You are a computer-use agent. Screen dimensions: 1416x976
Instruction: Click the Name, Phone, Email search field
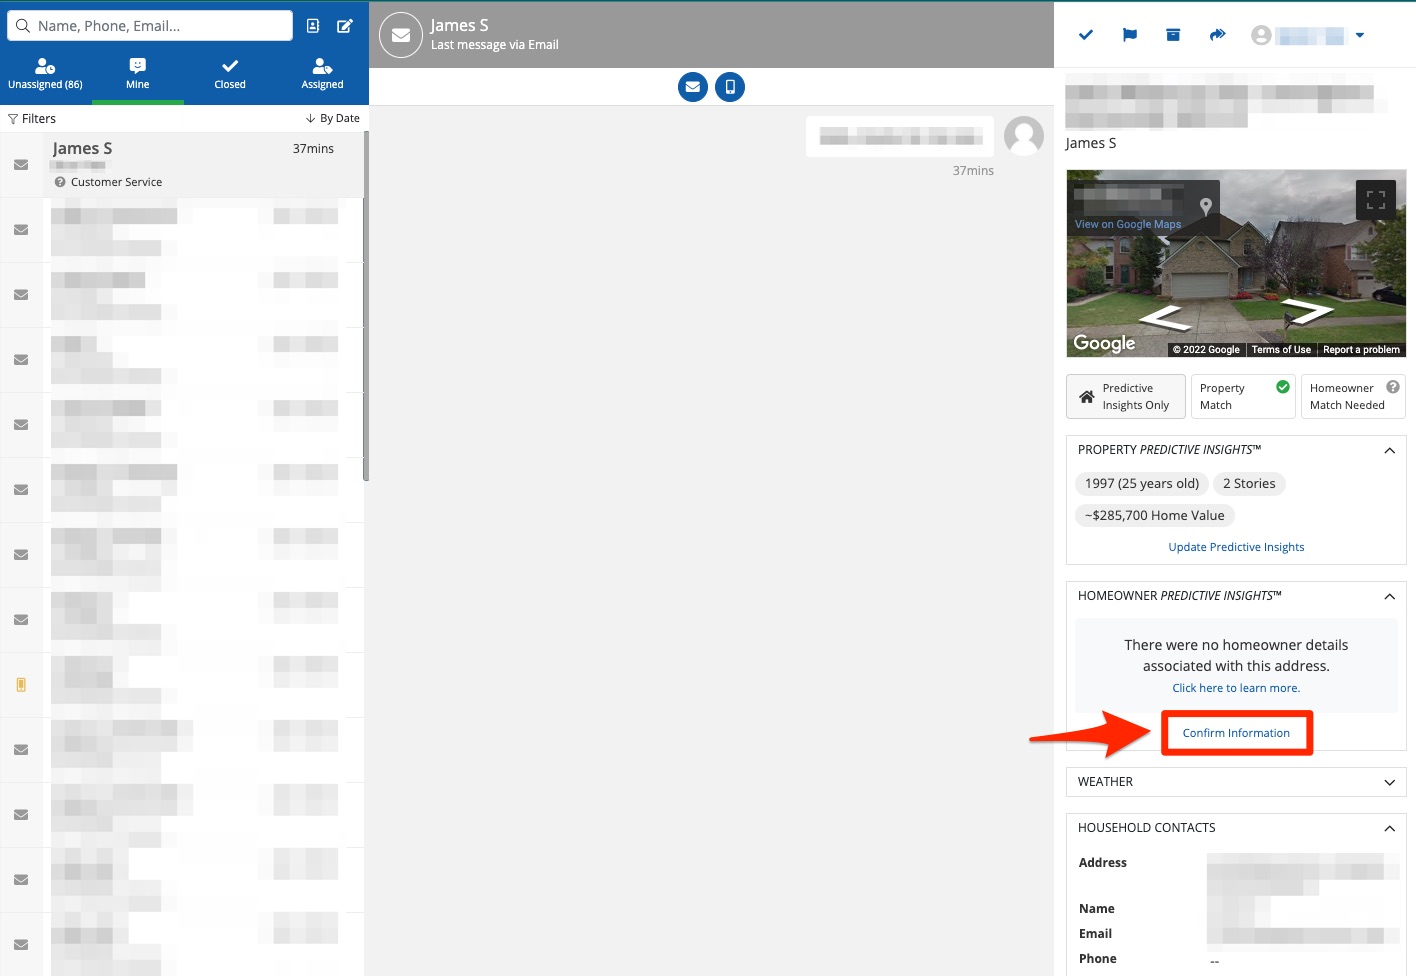coord(160,26)
